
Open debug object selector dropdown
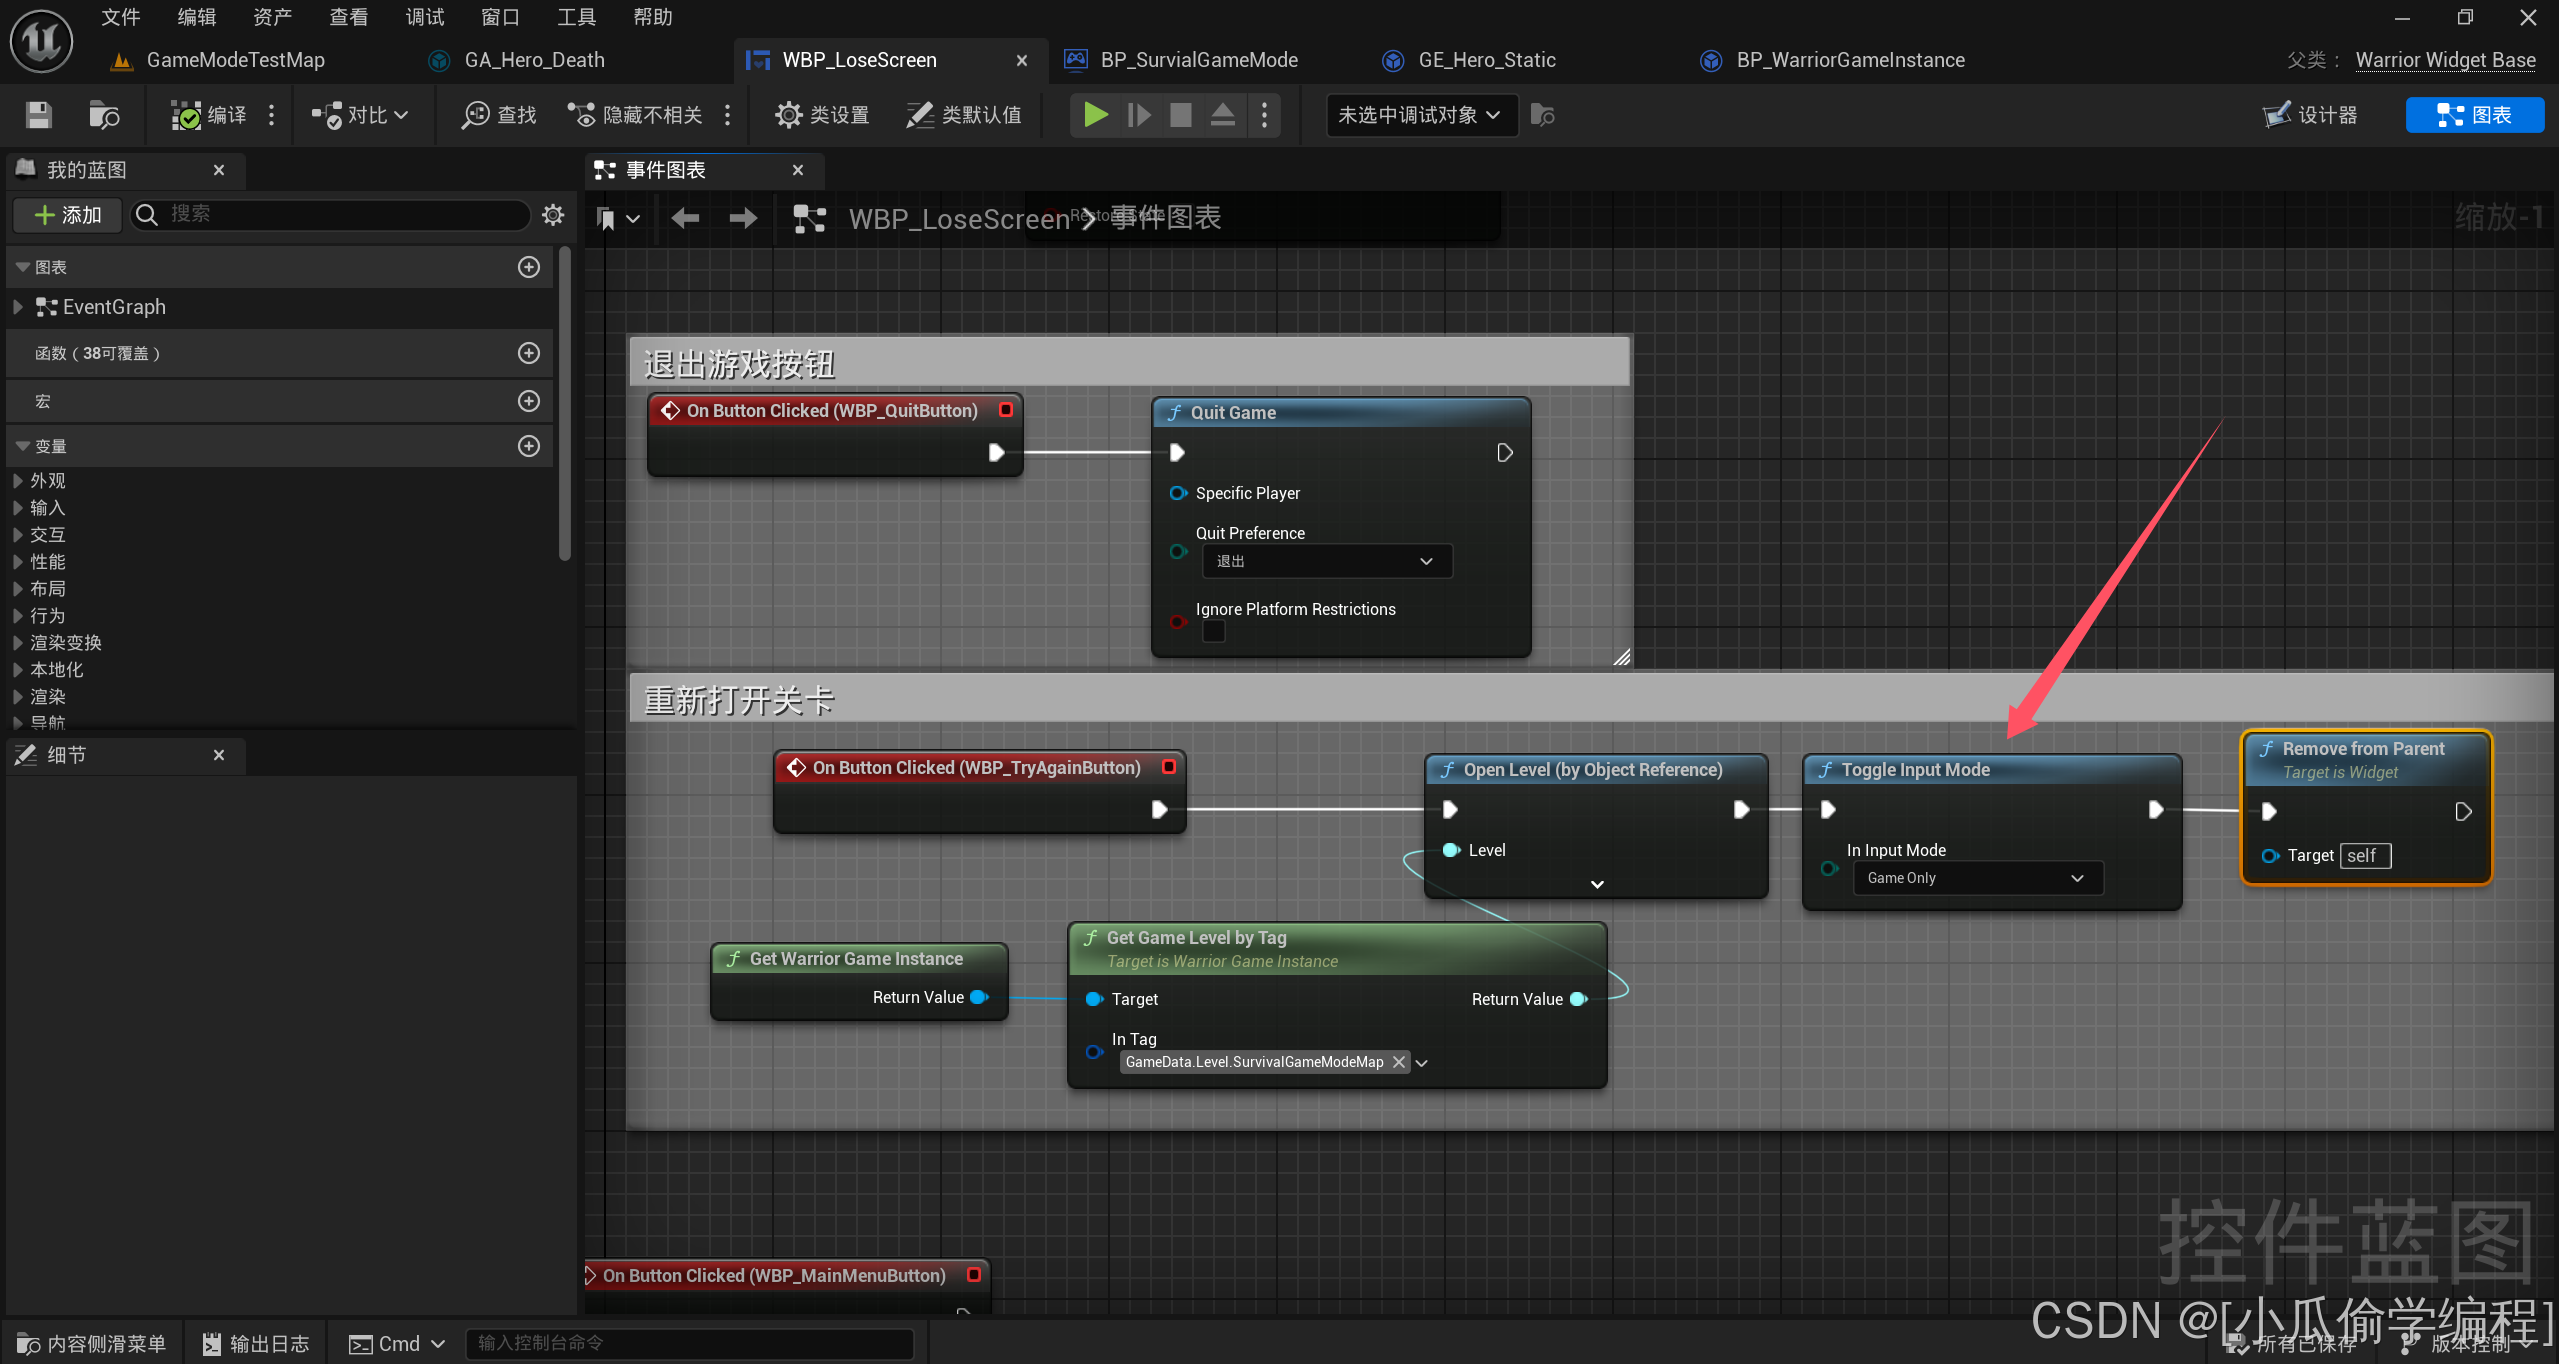1419,115
